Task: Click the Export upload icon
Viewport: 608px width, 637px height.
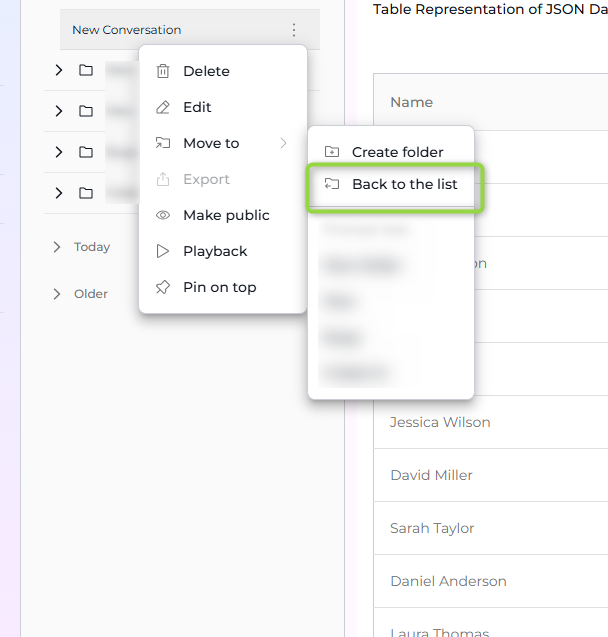Action: (x=163, y=179)
